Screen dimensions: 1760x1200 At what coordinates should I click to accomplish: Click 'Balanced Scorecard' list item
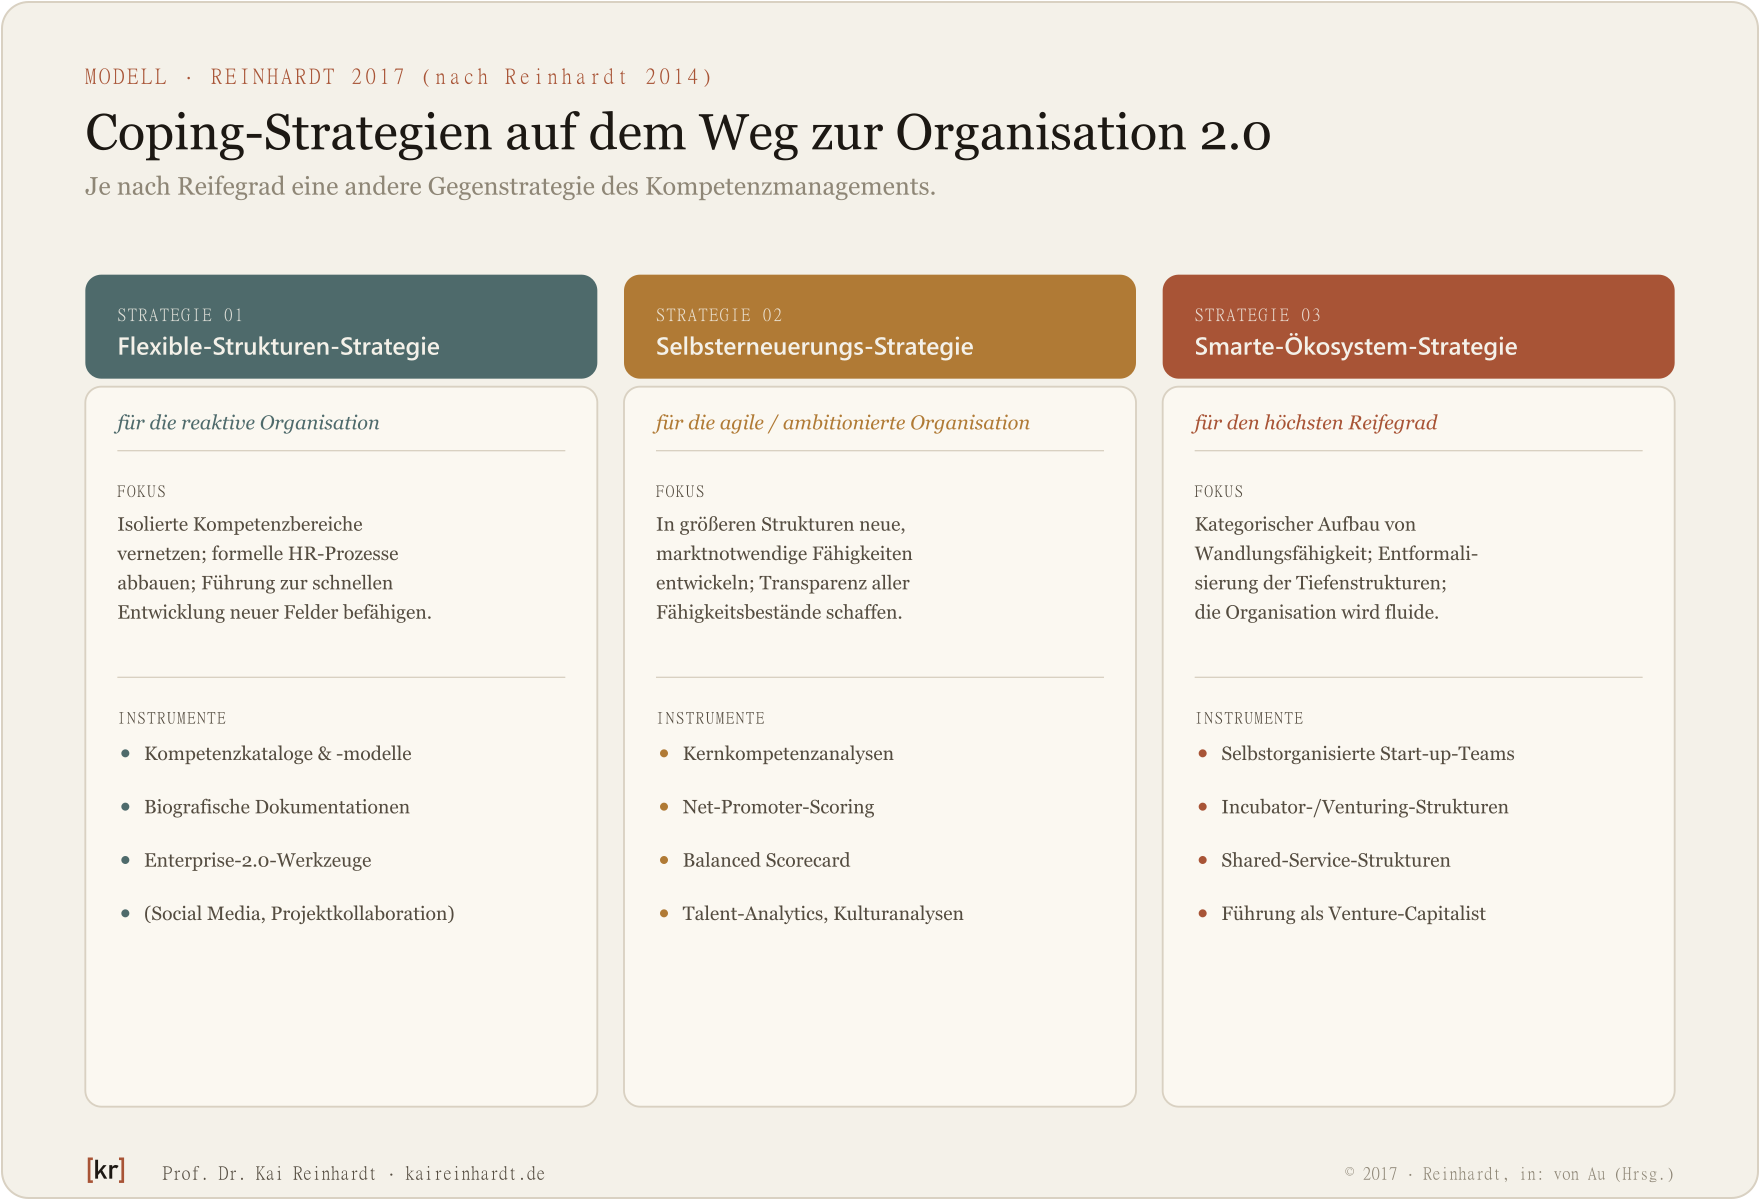pos(766,860)
